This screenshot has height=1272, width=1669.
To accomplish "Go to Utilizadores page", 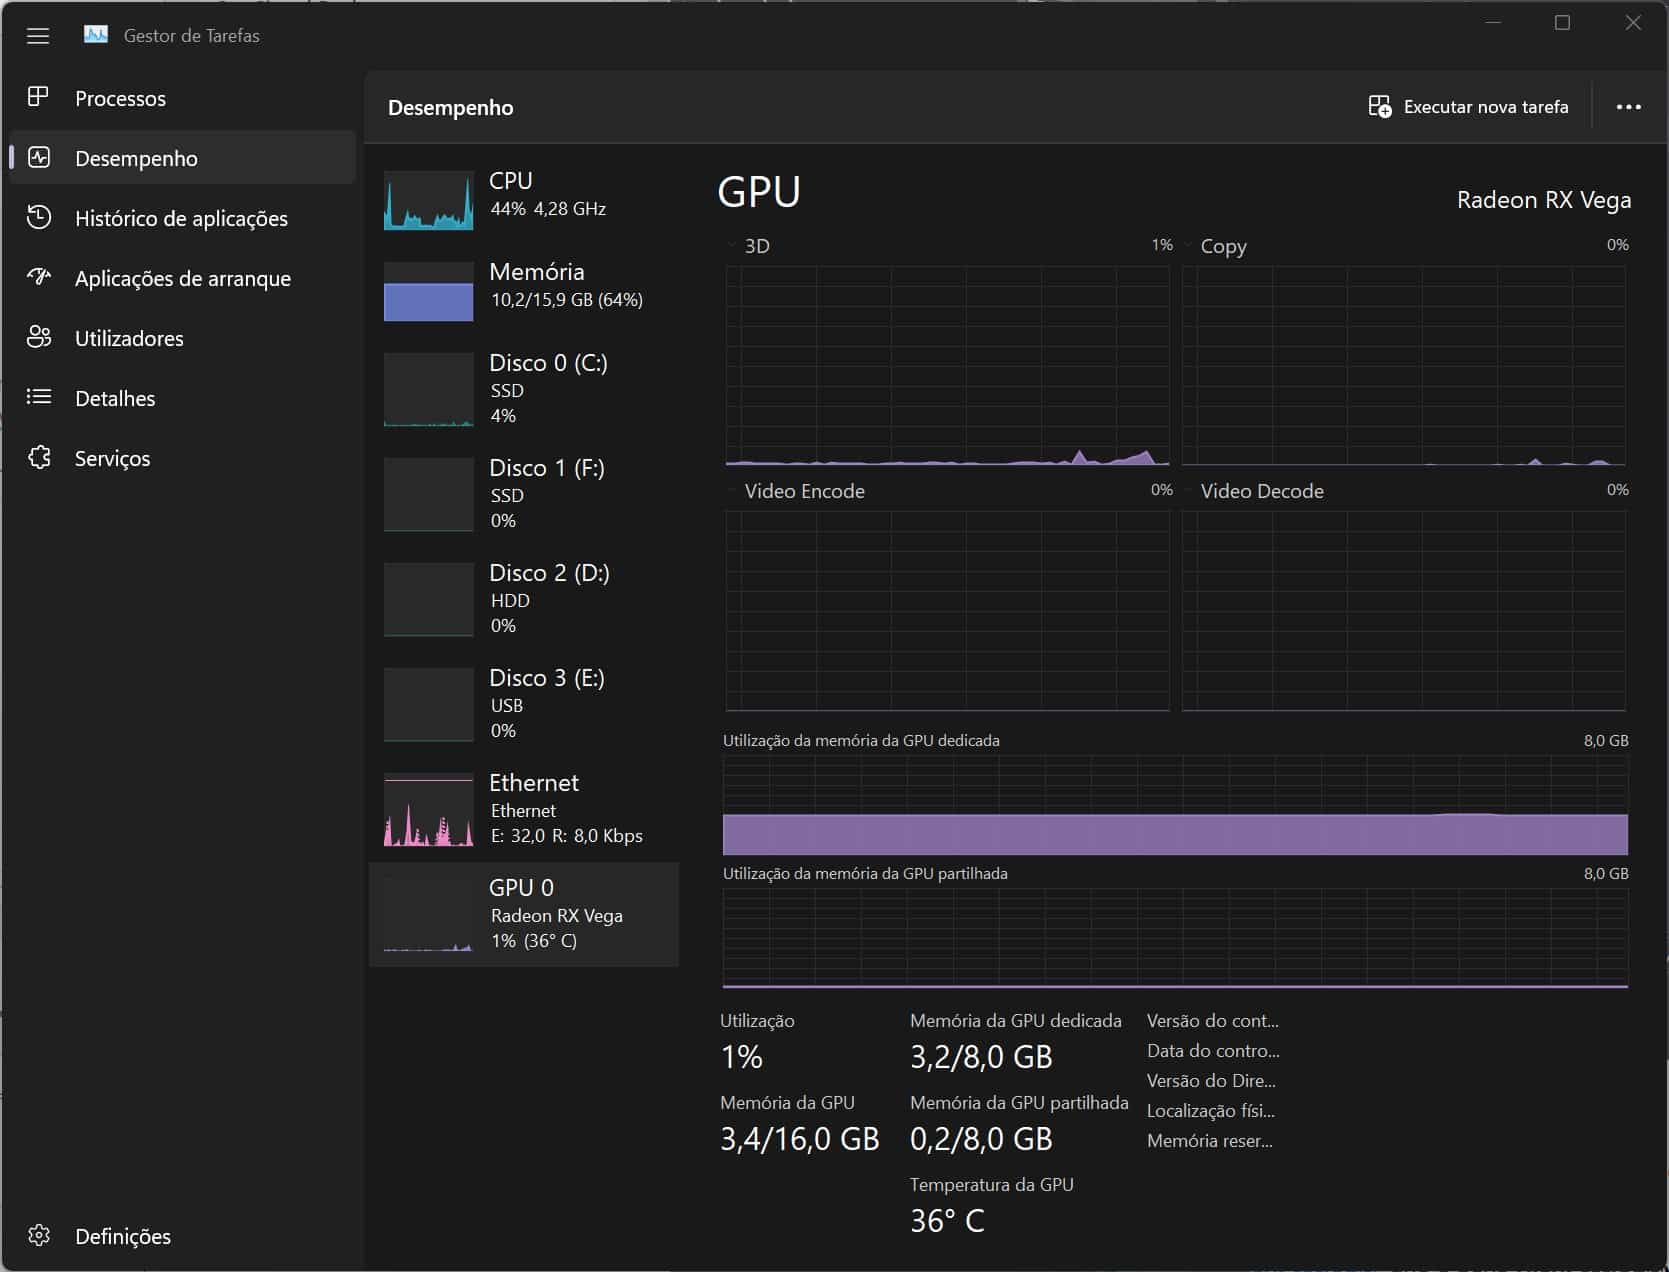I will pos(182,338).
